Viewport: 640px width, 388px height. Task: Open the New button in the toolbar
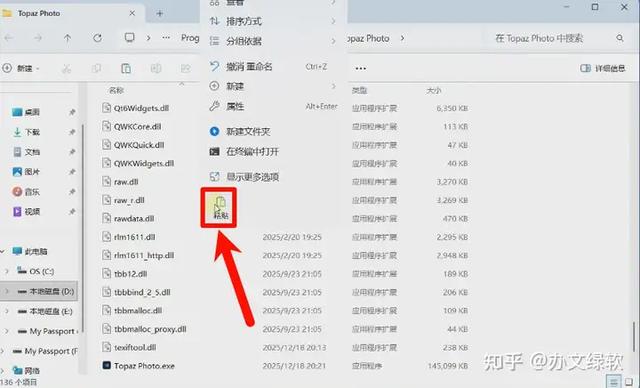click(x=21, y=68)
